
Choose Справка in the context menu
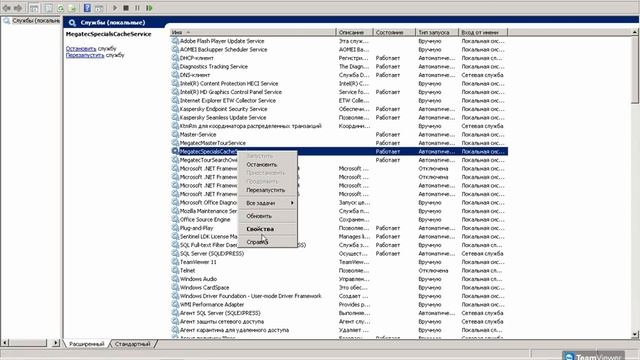267,242
